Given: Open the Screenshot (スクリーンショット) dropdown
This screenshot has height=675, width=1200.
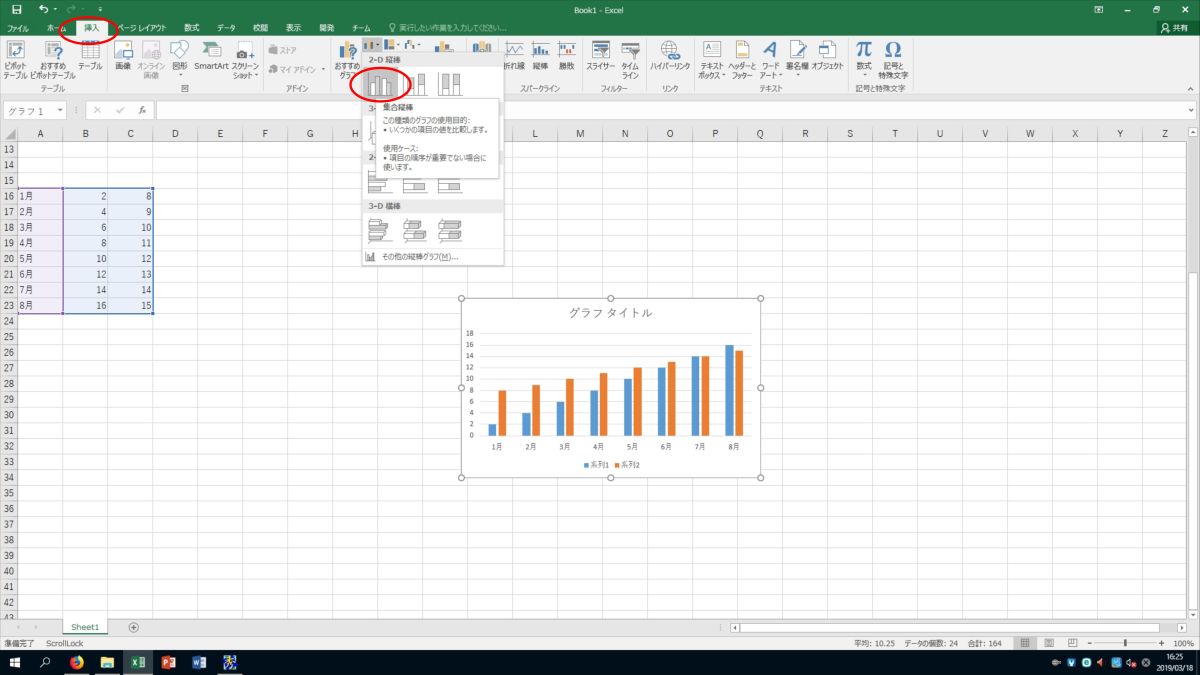Looking at the screenshot, I should tap(245, 60).
